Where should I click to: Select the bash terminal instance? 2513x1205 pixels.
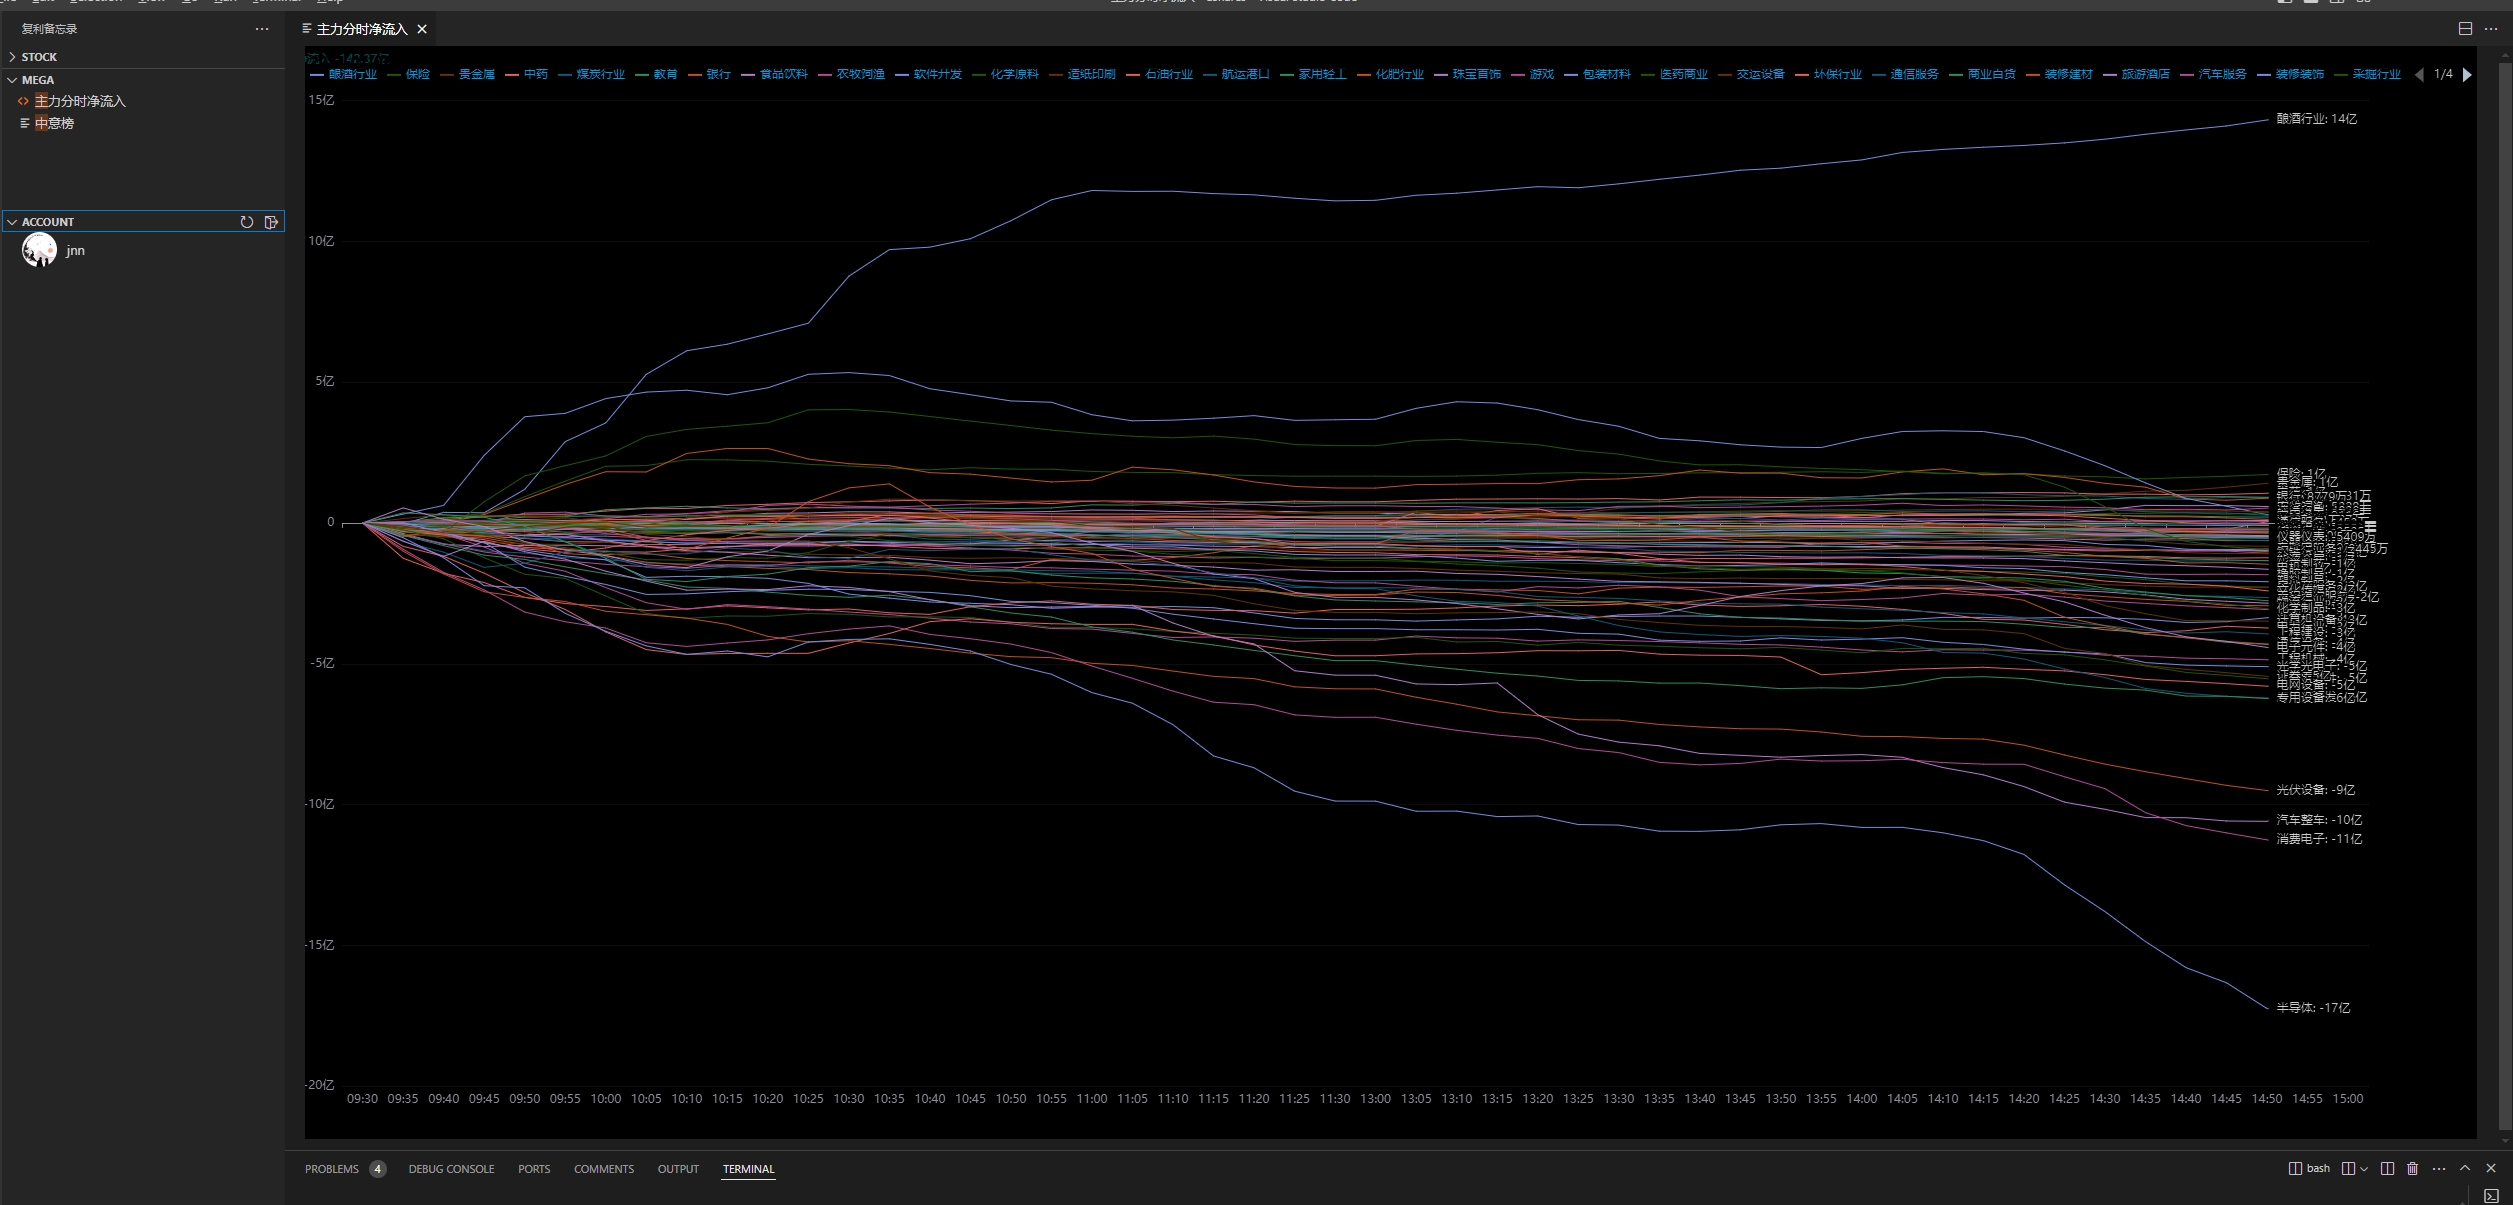tap(2309, 1168)
